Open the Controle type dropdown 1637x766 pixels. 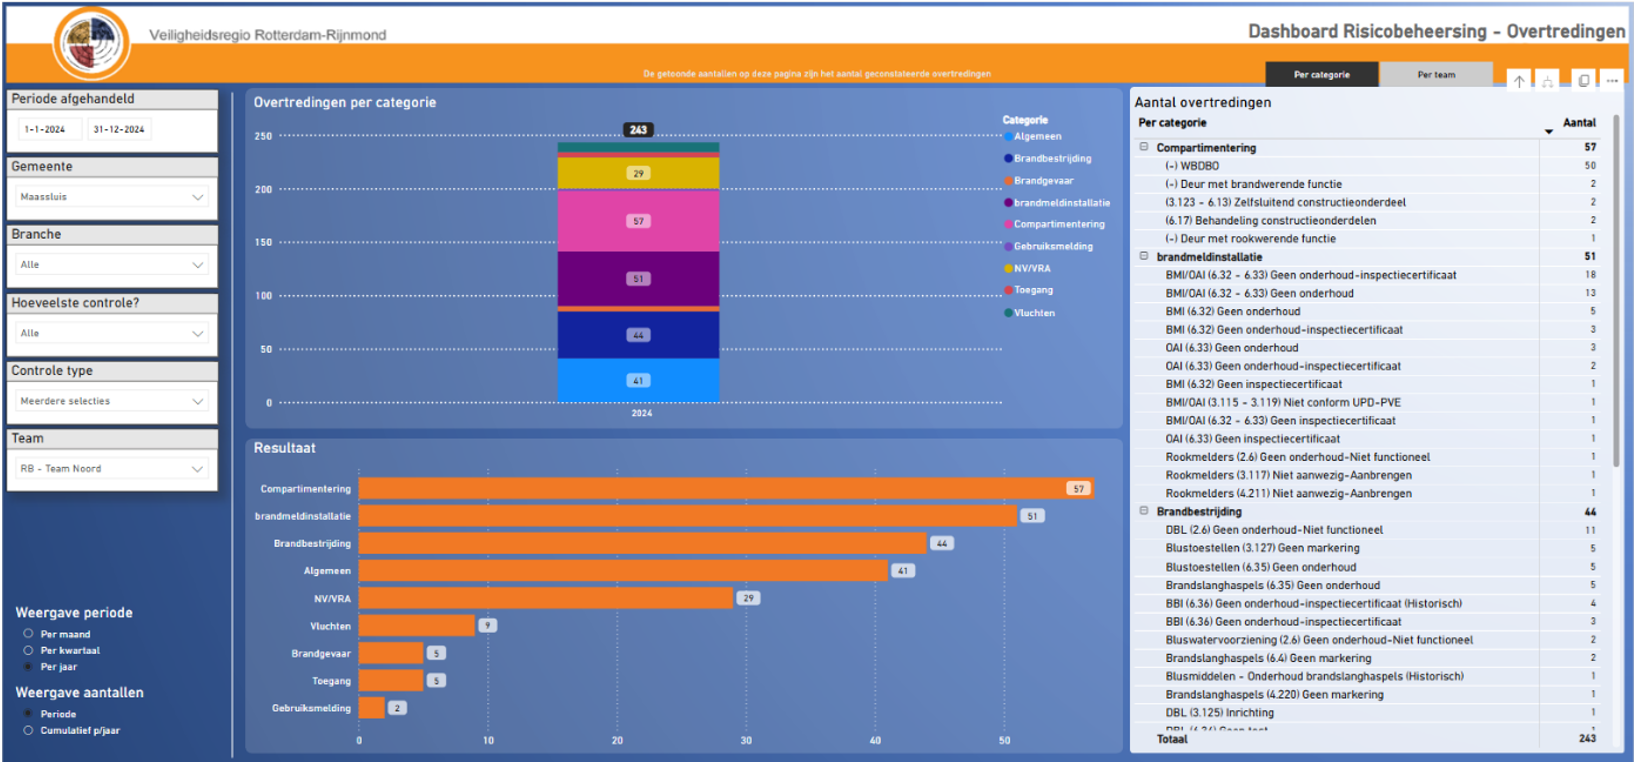(x=111, y=401)
